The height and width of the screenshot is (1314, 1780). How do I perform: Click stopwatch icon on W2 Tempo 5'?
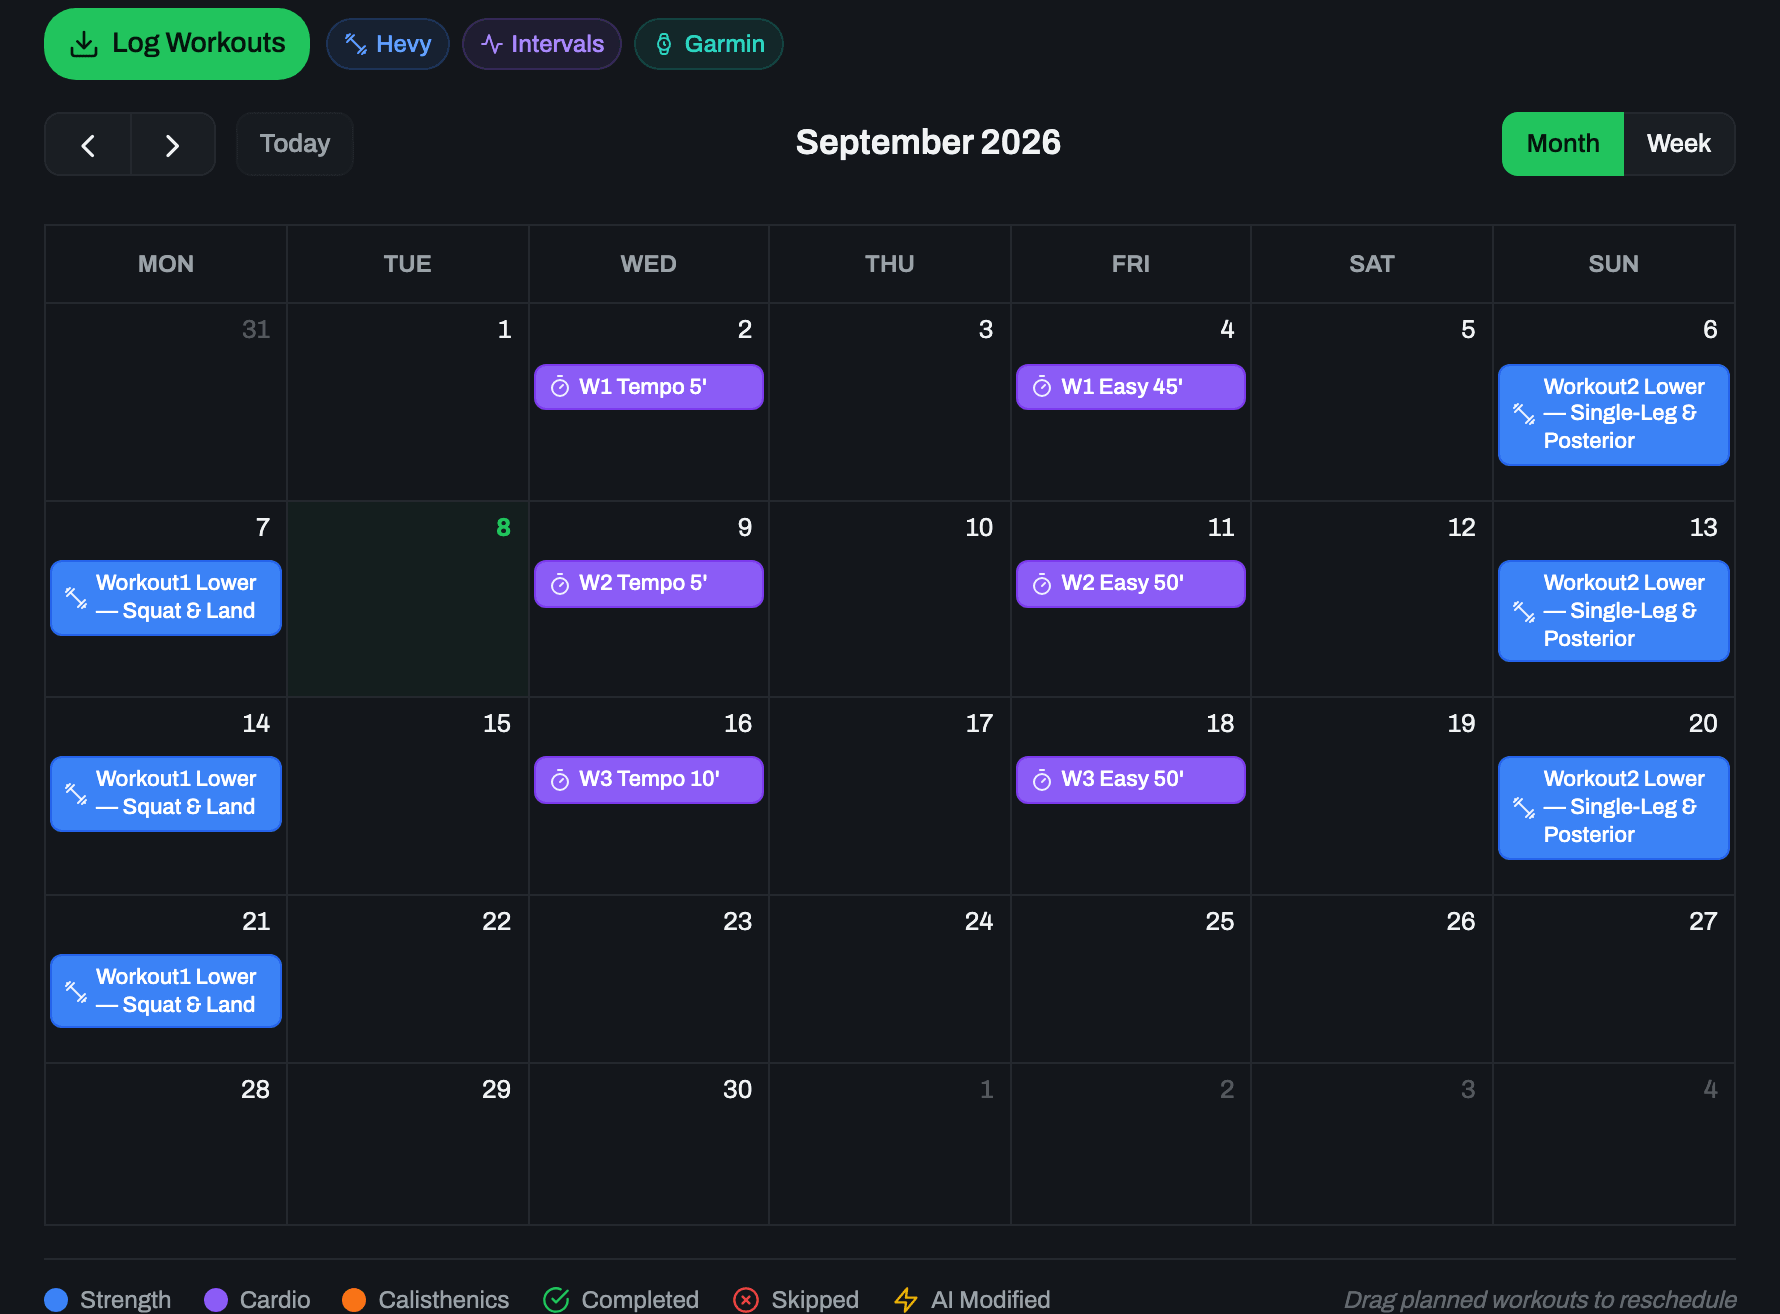(560, 584)
